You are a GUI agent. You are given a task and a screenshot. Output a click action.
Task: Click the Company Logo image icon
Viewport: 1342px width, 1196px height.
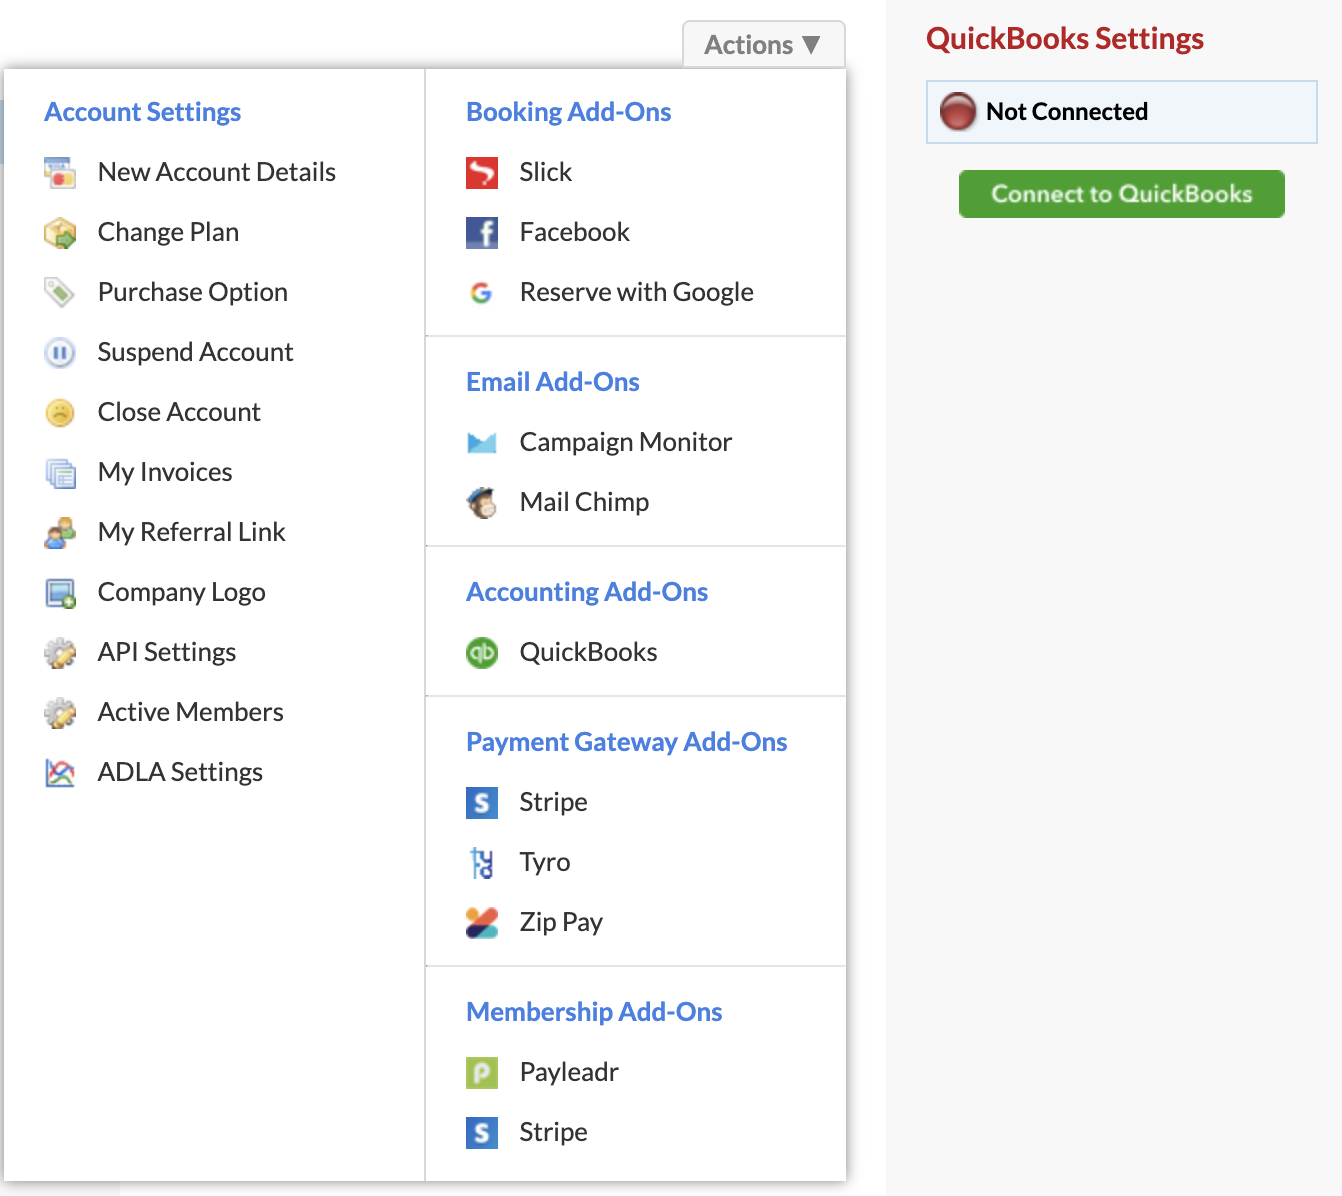tap(60, 592)
